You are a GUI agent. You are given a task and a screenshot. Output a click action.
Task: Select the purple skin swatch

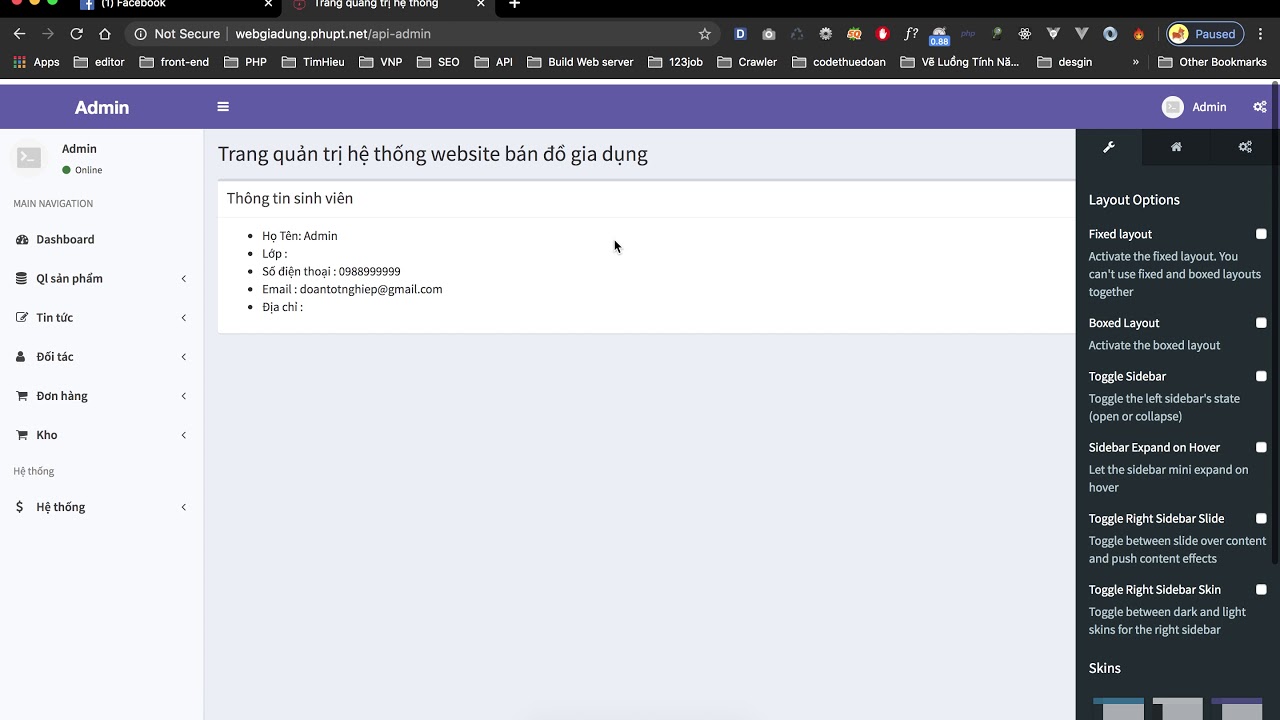[1237, 708]
